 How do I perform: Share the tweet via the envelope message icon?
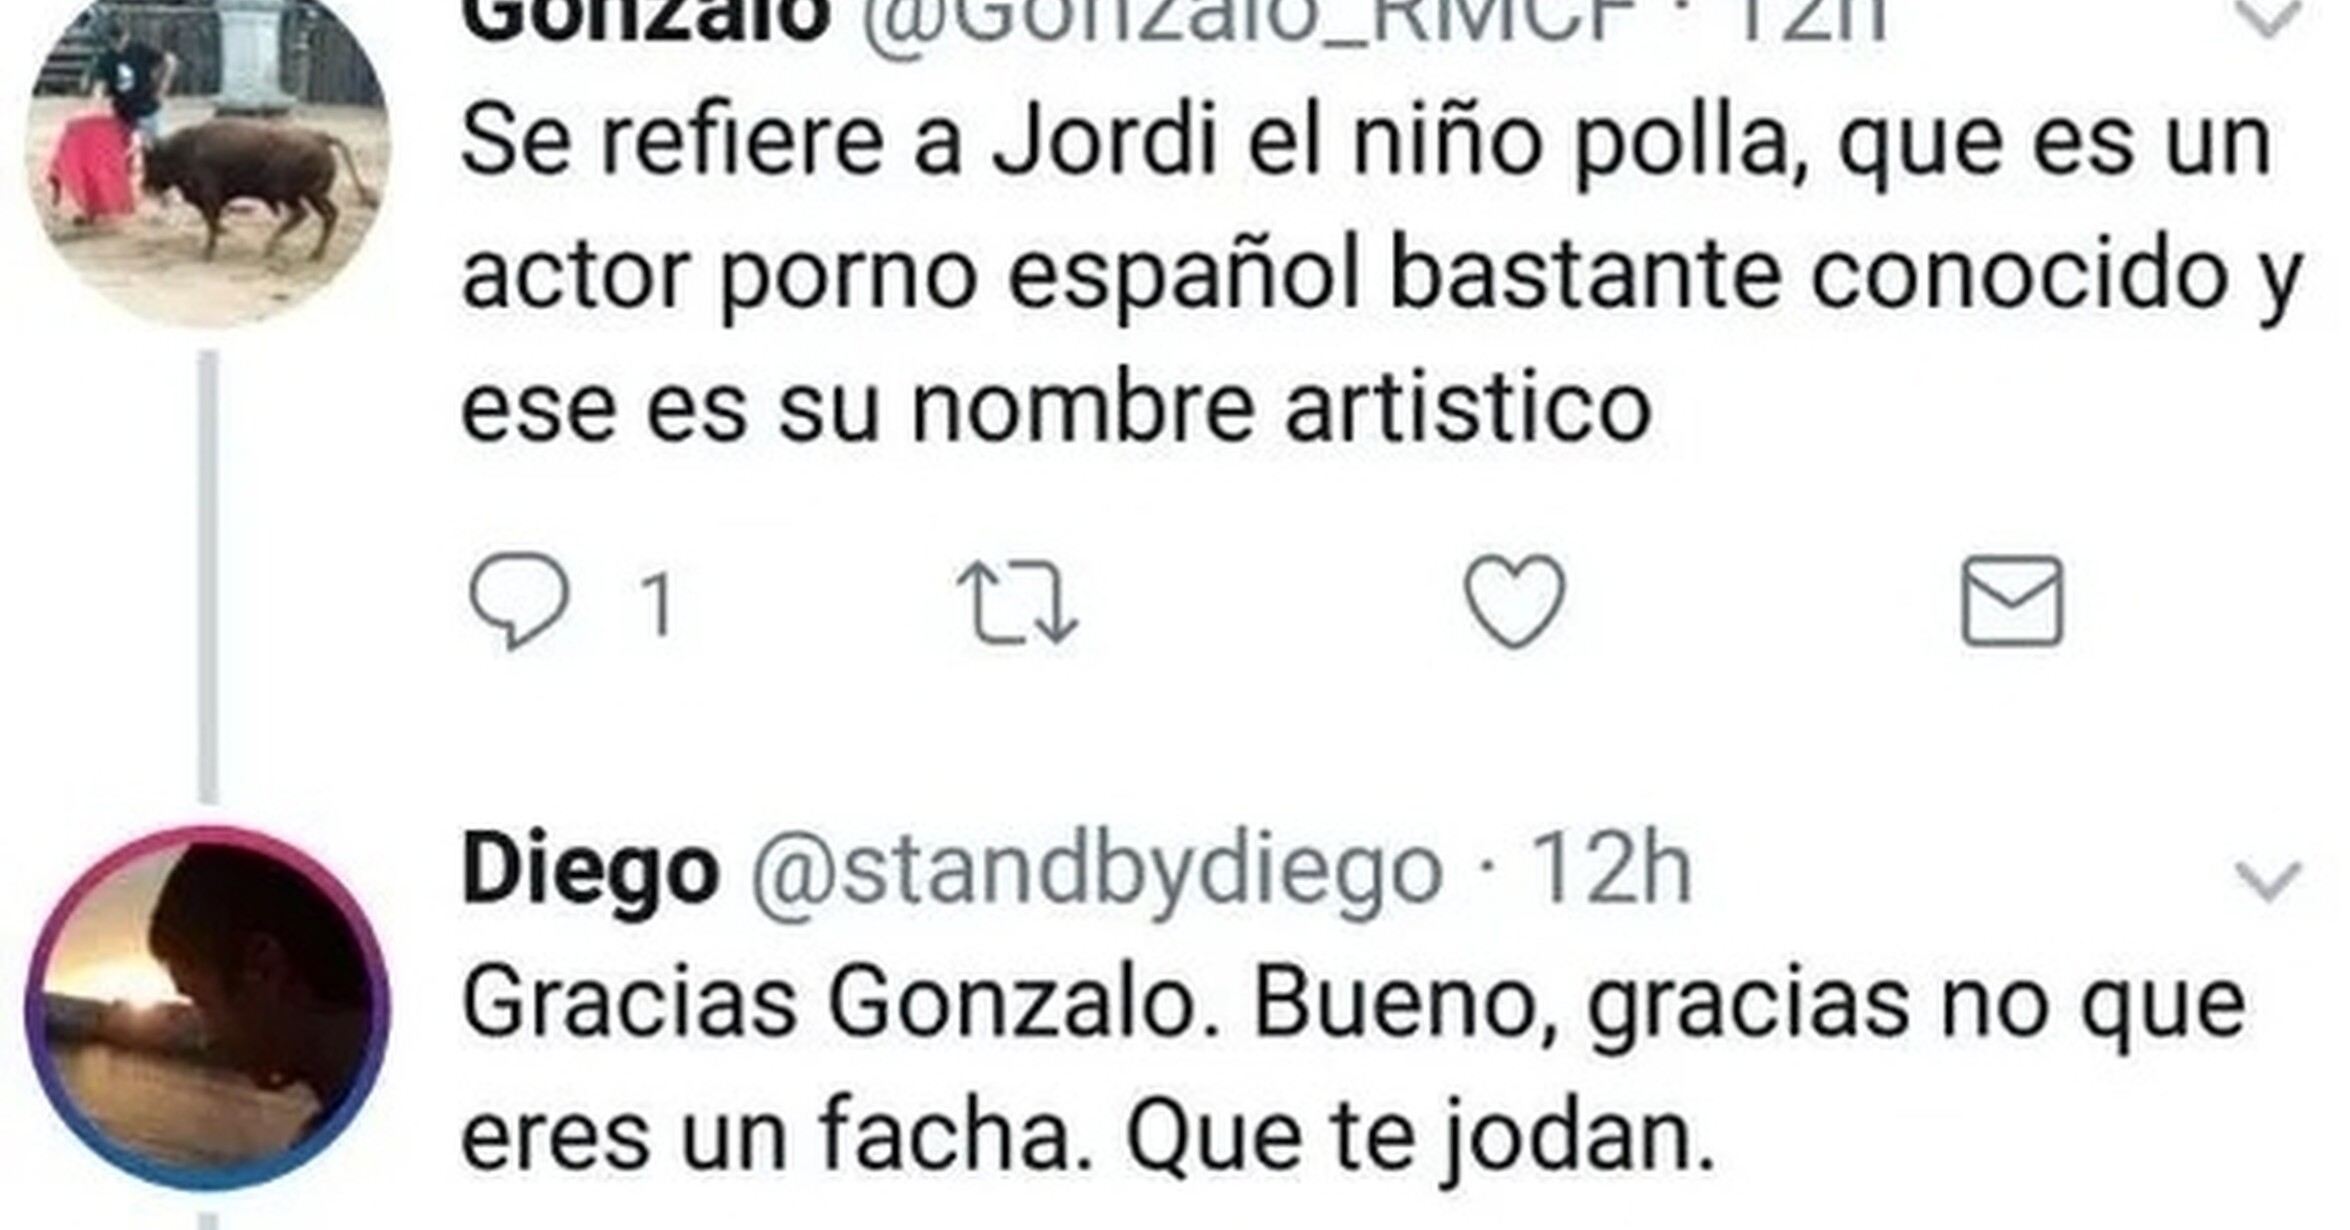(x=2012, y=601)
